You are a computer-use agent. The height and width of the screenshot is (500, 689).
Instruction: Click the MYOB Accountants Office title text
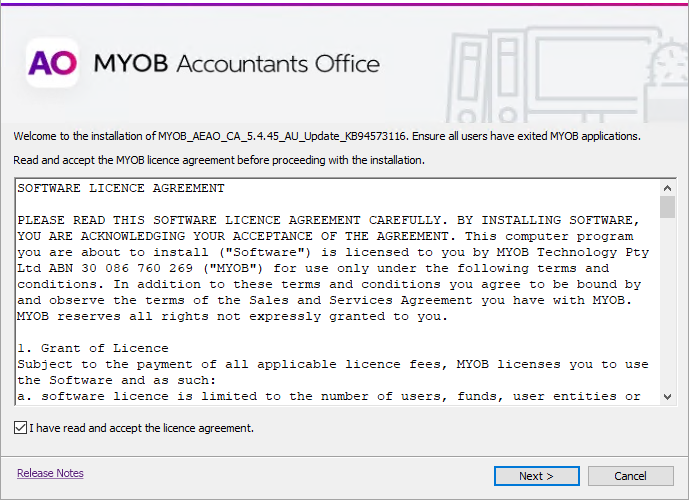click(237, 64)
